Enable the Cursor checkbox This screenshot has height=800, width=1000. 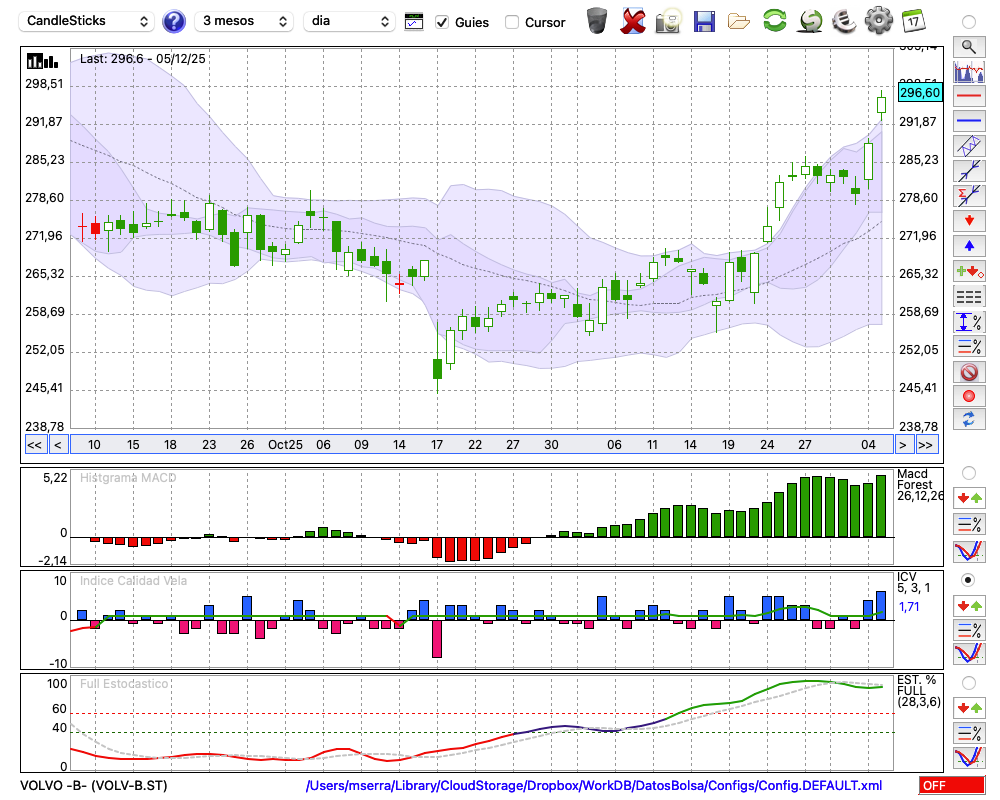(512, 22)
